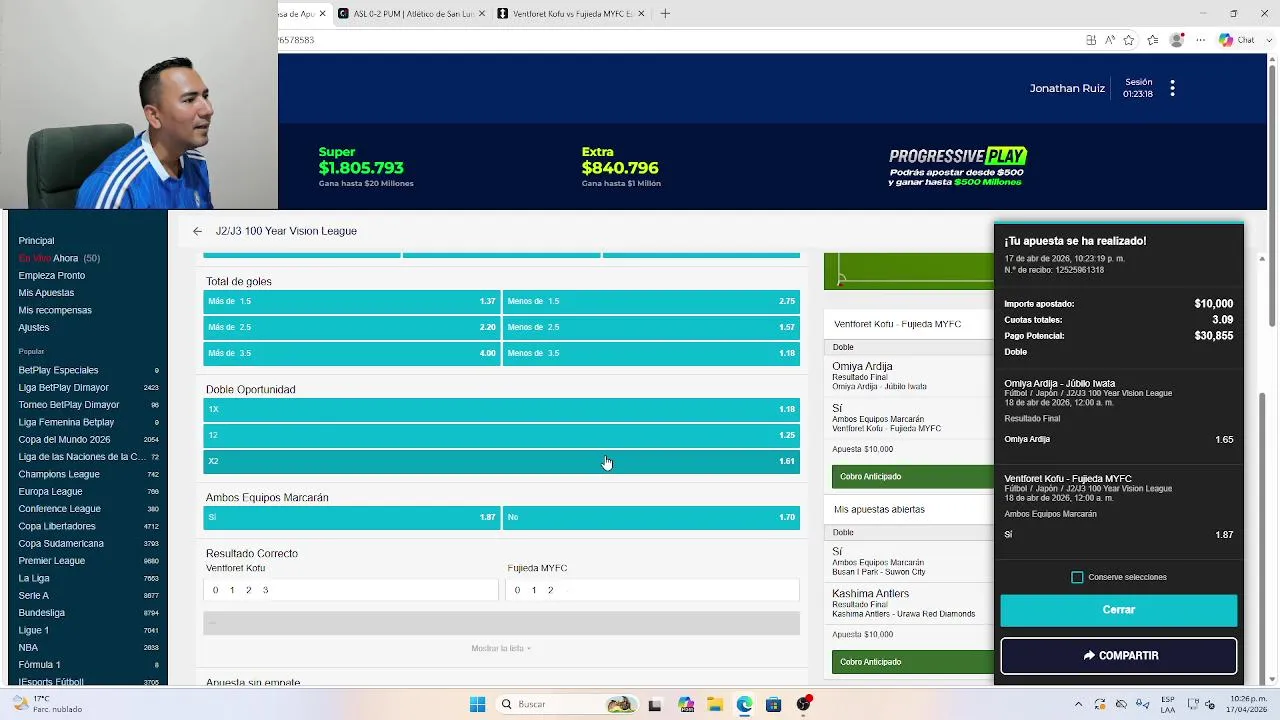This screenshot has width=1280, height=720.
Task: Open File Explorer from the taskbar
Action: click(x=716, y=704)
